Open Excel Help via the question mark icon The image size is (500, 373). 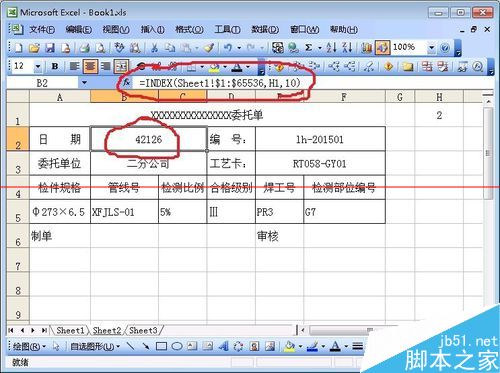[x=445, y=48]
